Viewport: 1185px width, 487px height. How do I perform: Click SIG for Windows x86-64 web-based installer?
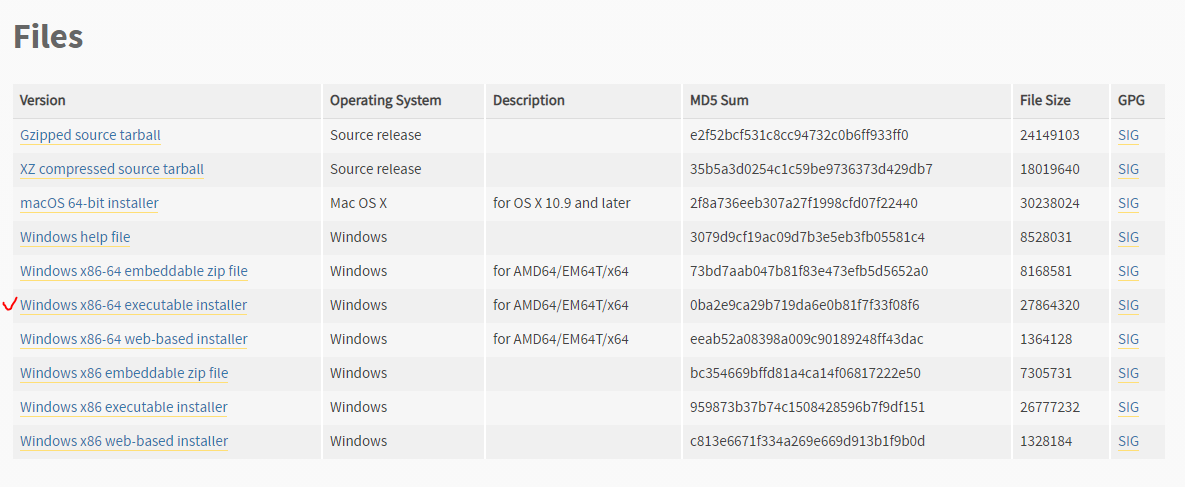click(x=1128, y=339)
